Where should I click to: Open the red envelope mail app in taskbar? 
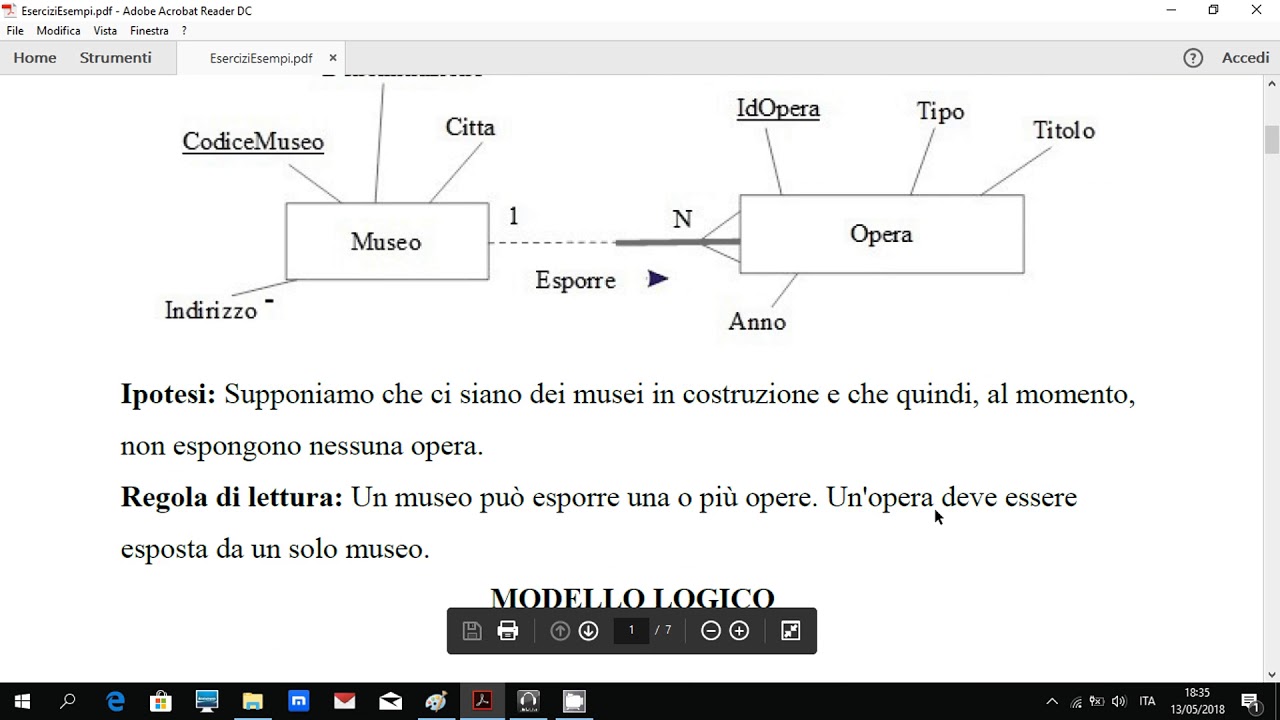[x=344, y=701]
